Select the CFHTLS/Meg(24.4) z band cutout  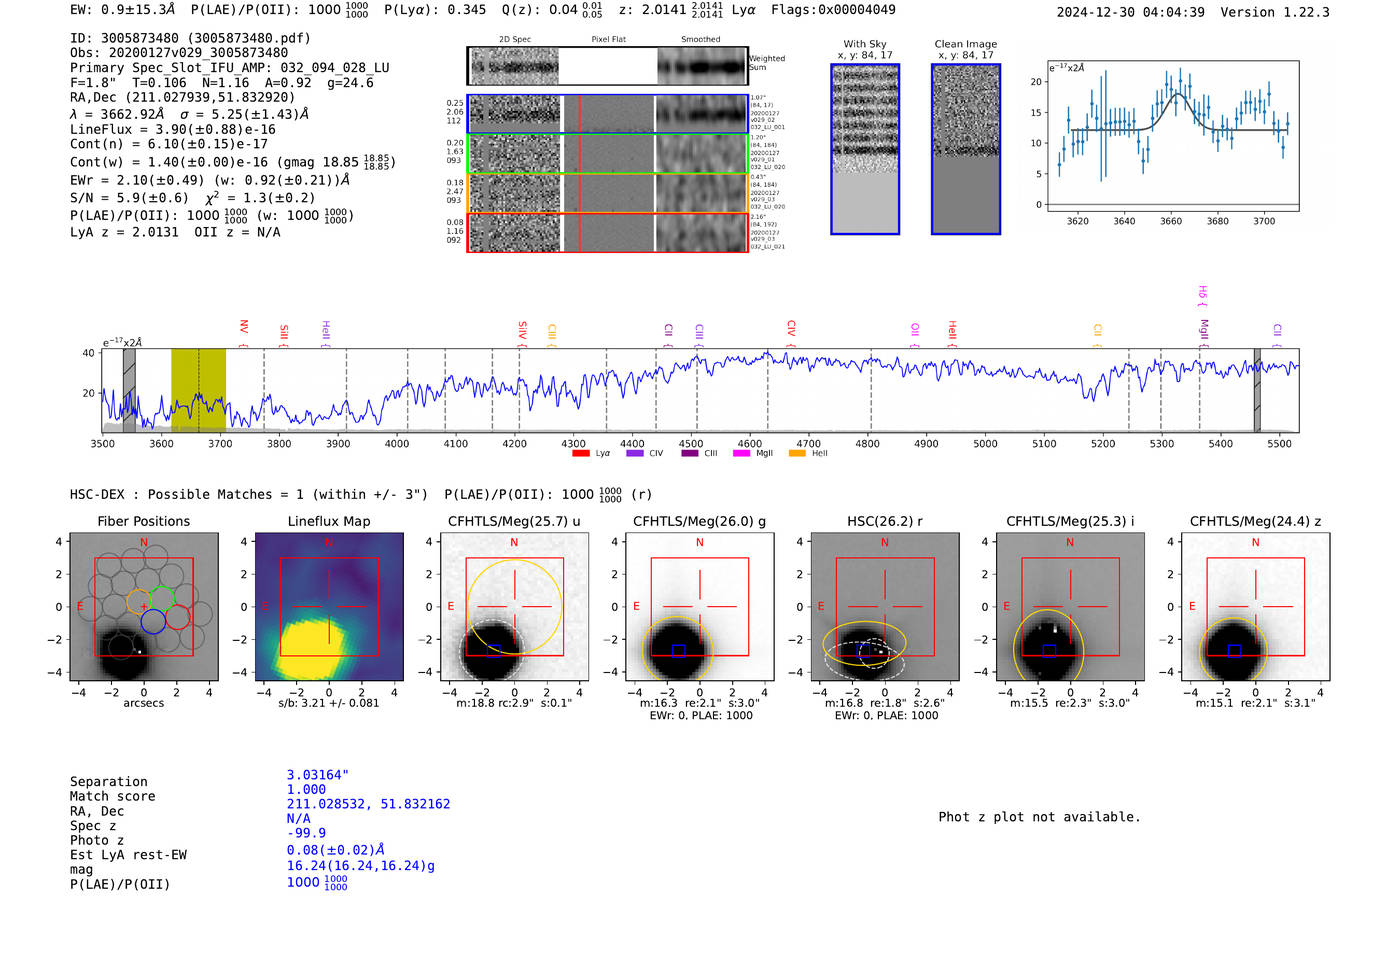1256,606
